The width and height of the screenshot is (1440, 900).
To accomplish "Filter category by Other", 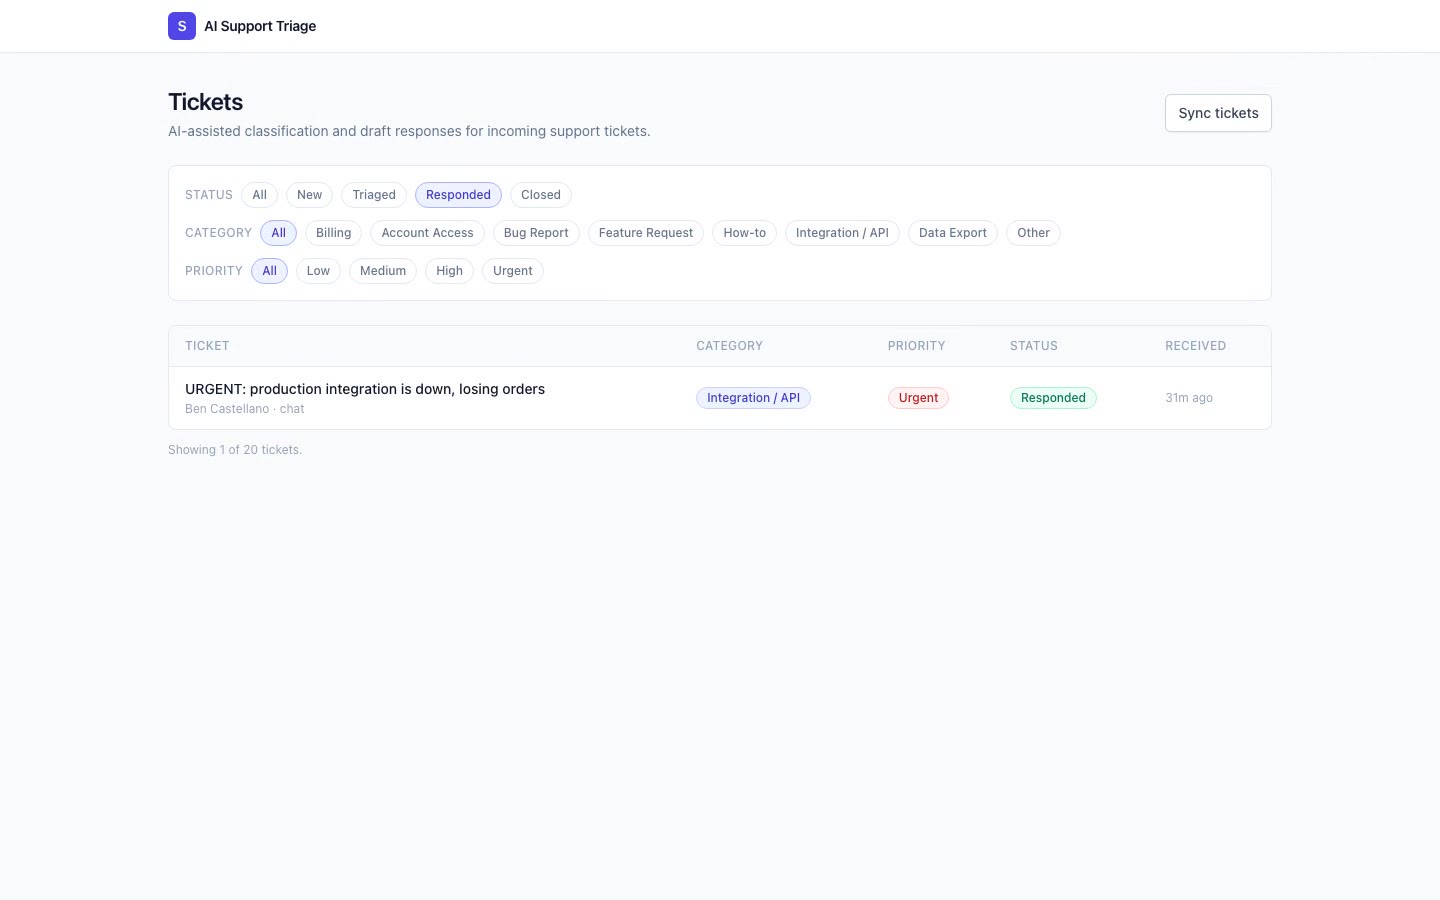I will tap(1033, 233).
